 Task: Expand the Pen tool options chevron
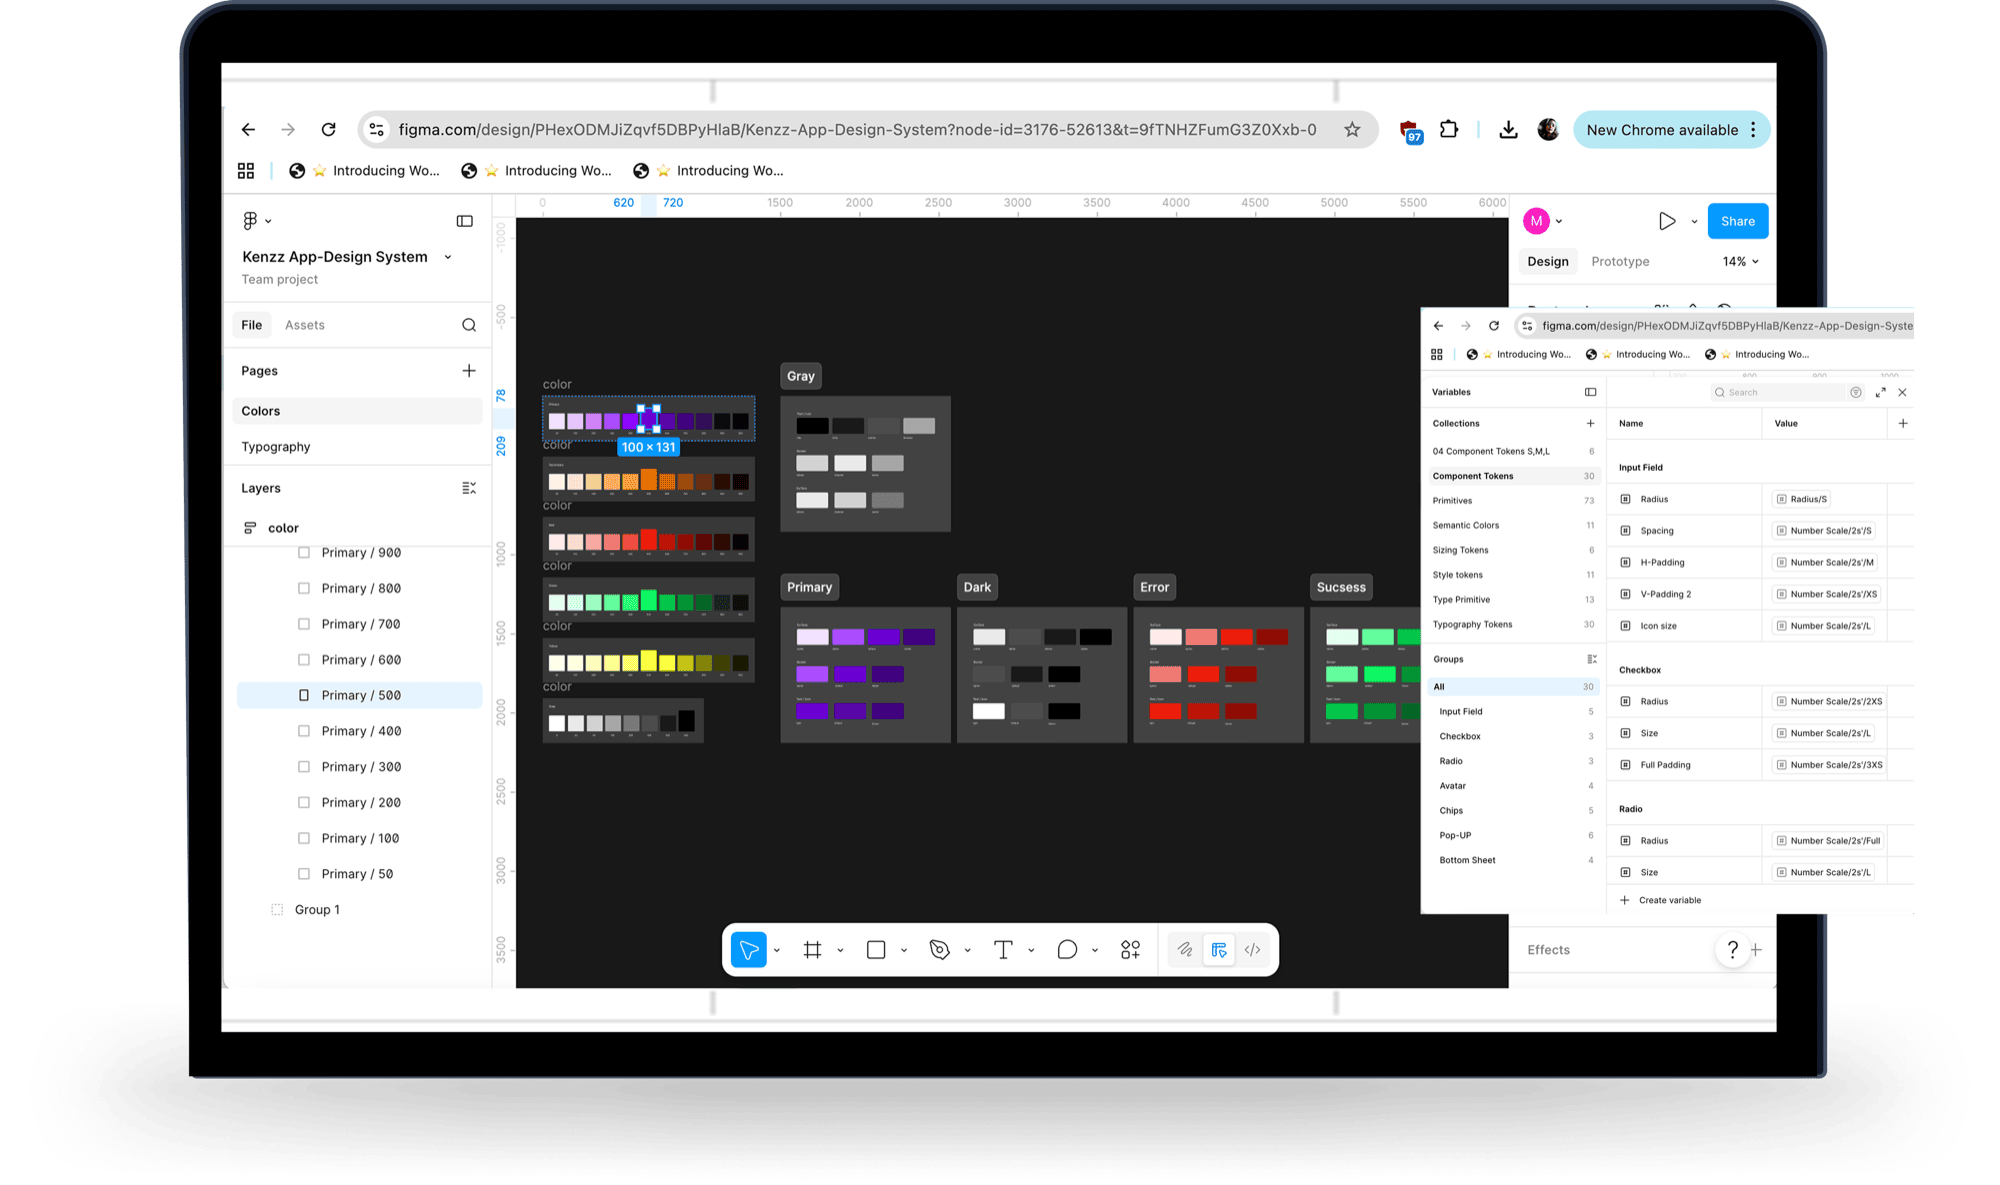[x=967, y=950]
